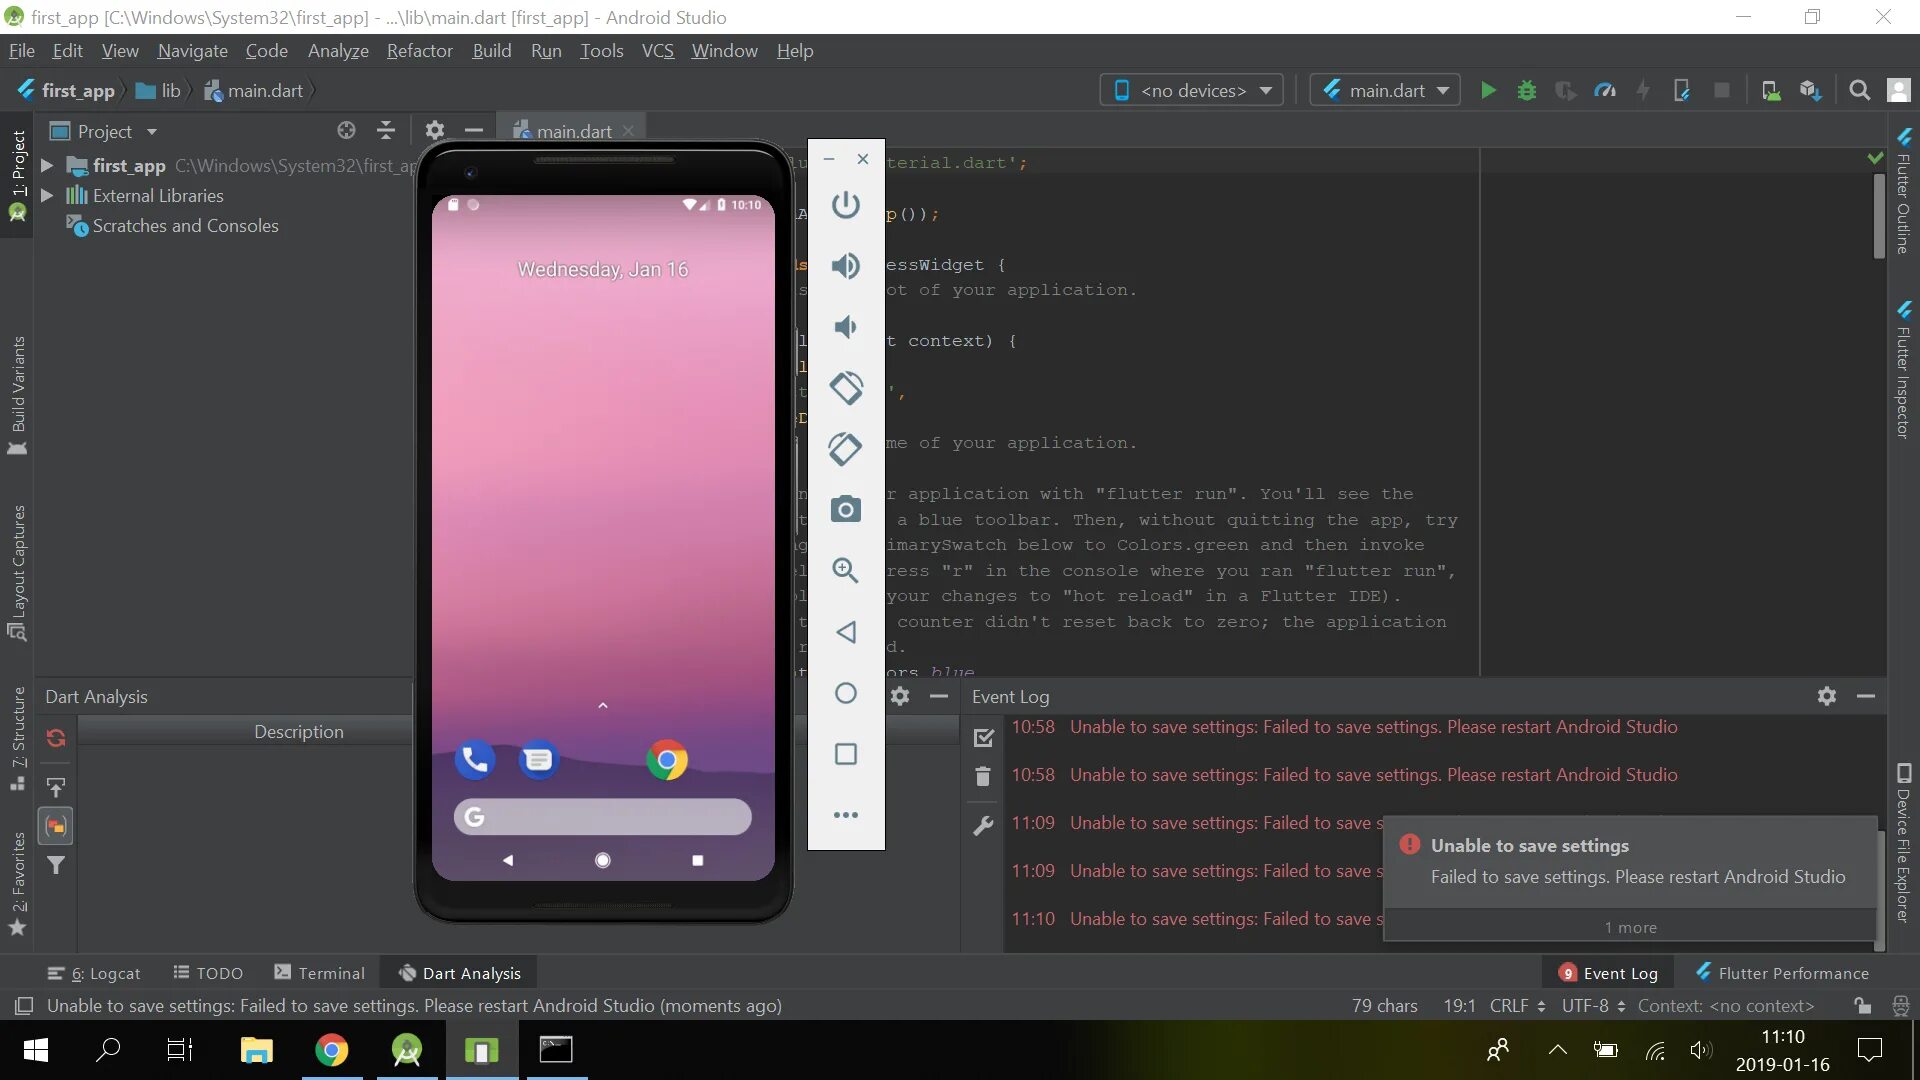This screenshot has height=1080, width=1920.
Task: Click the Flutter Performance button
Action: [1782, 973]
